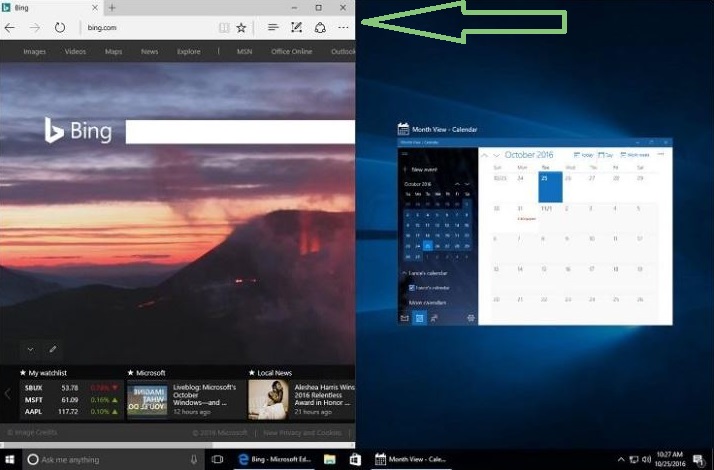Add bing.com to favorites with star icon
The image size is (714, 470).
(241, 28)
